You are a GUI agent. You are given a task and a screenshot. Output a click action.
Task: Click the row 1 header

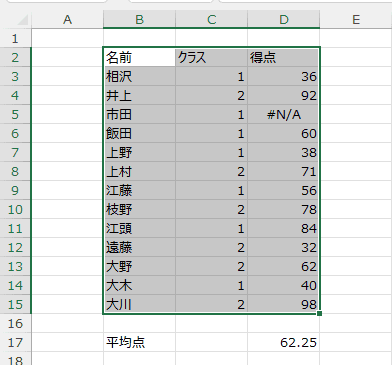tap(15, 39)
